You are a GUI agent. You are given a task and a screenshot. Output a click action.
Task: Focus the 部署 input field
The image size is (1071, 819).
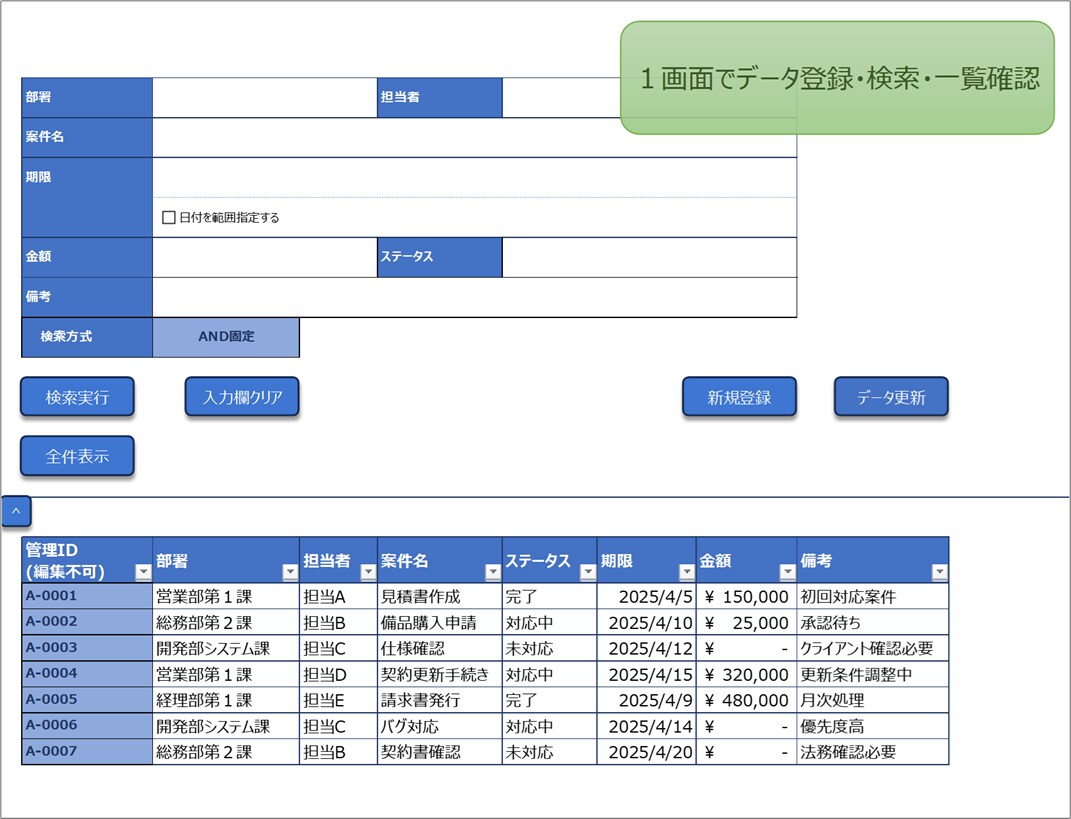[x=265, y=98]
